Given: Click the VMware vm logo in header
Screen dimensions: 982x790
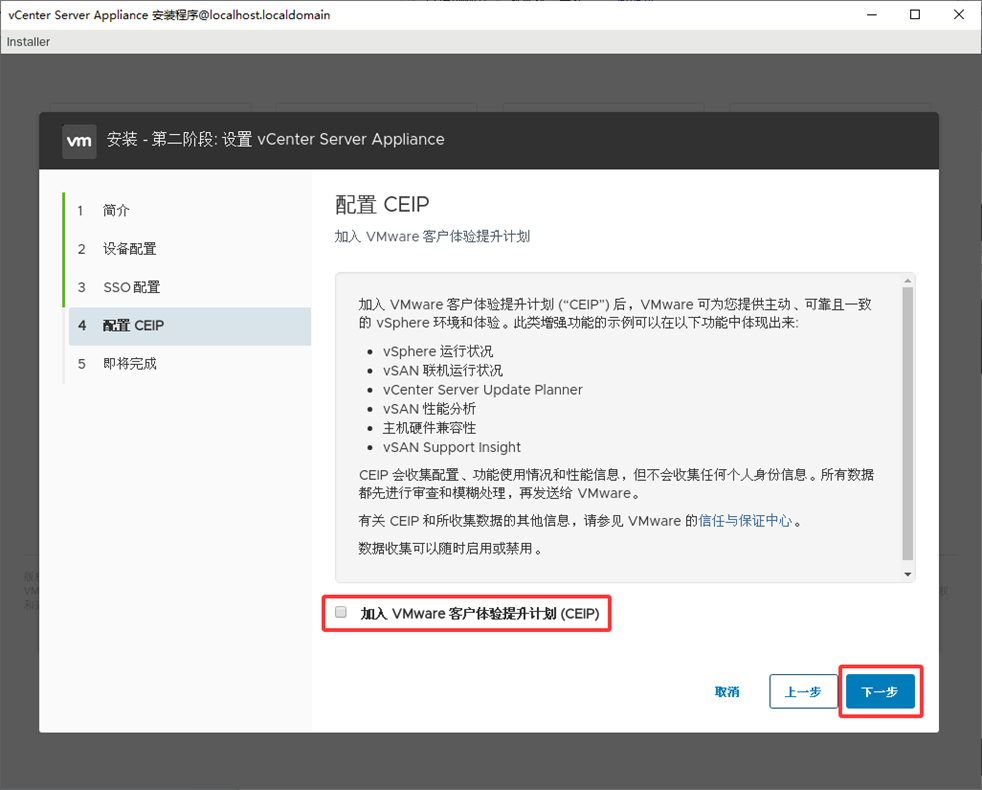Looking at the screenshot, I should (79, 141).
